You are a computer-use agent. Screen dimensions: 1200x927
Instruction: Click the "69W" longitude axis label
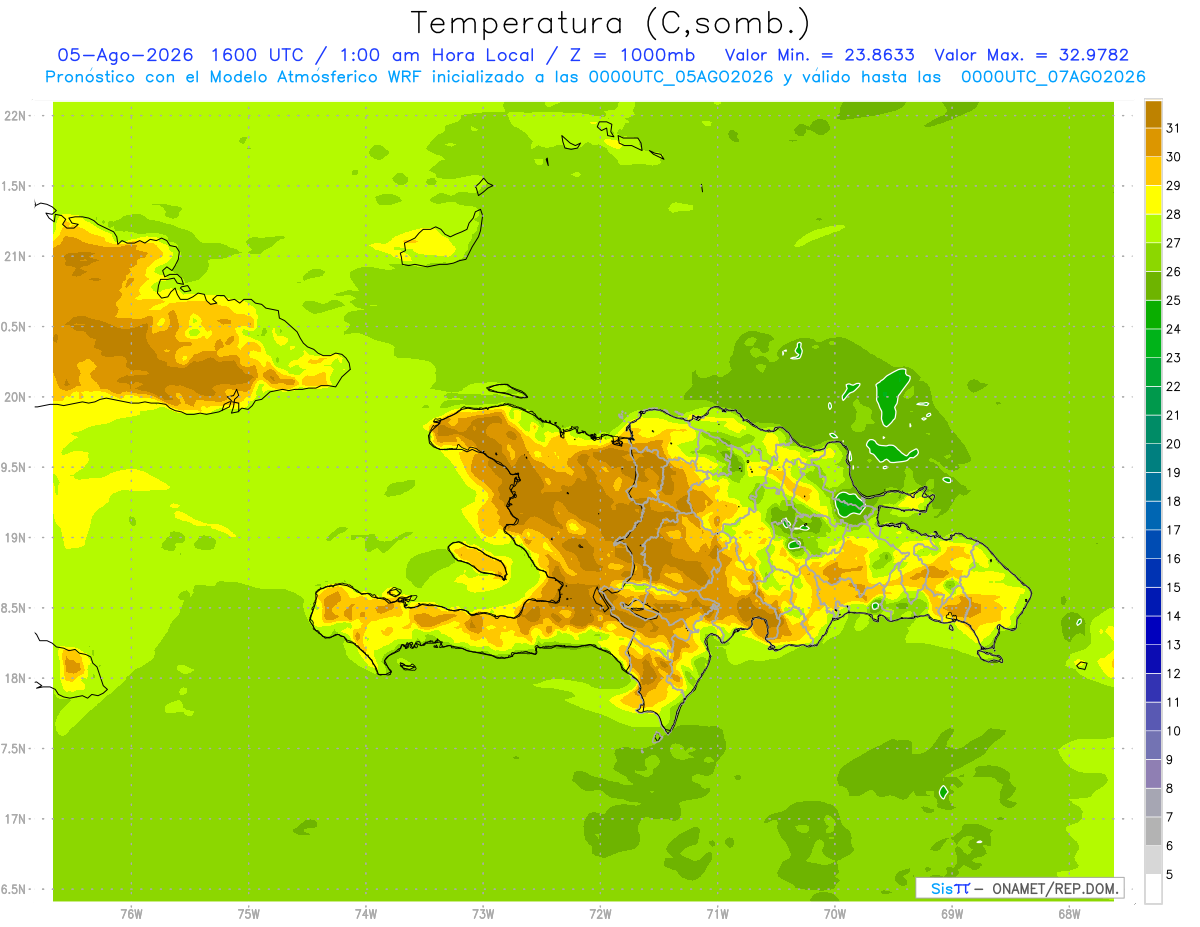click(952, 914)
